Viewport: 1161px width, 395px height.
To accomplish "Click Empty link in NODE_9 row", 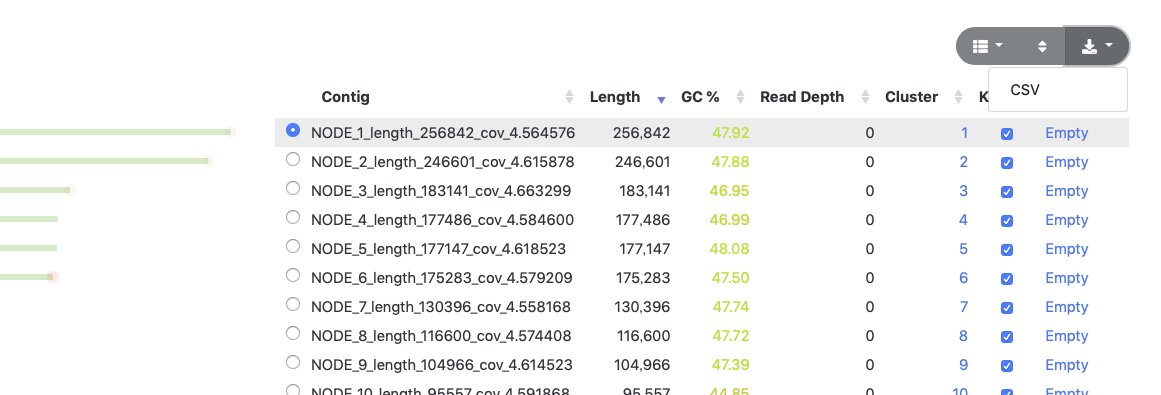I will click(x=1066, y=365).
